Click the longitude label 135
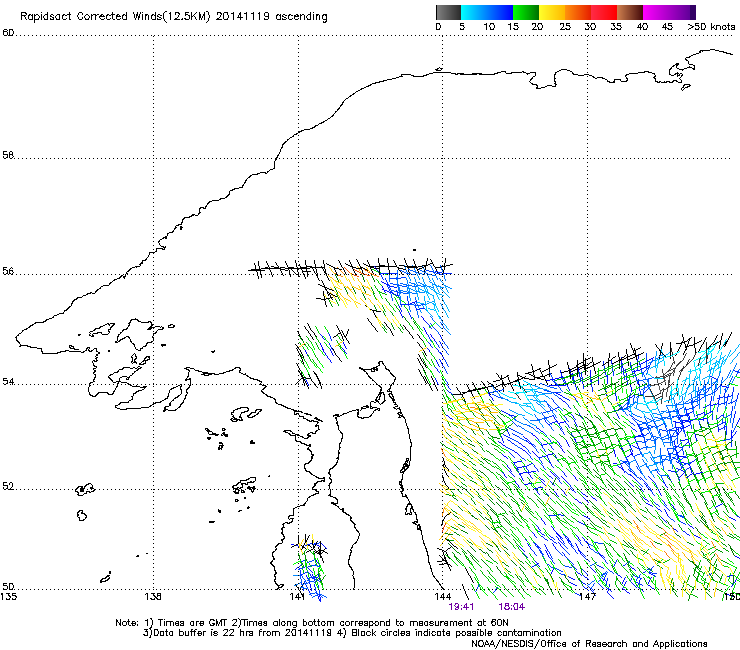Screen dimensions: 740x650 (8, 597)
